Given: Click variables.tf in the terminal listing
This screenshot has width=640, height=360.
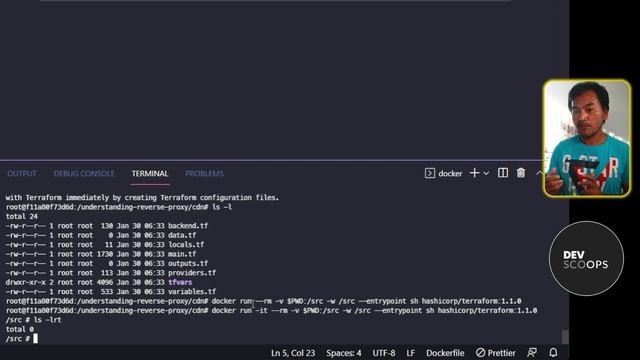Looking at the screenshot, I should tap(192, 291).
